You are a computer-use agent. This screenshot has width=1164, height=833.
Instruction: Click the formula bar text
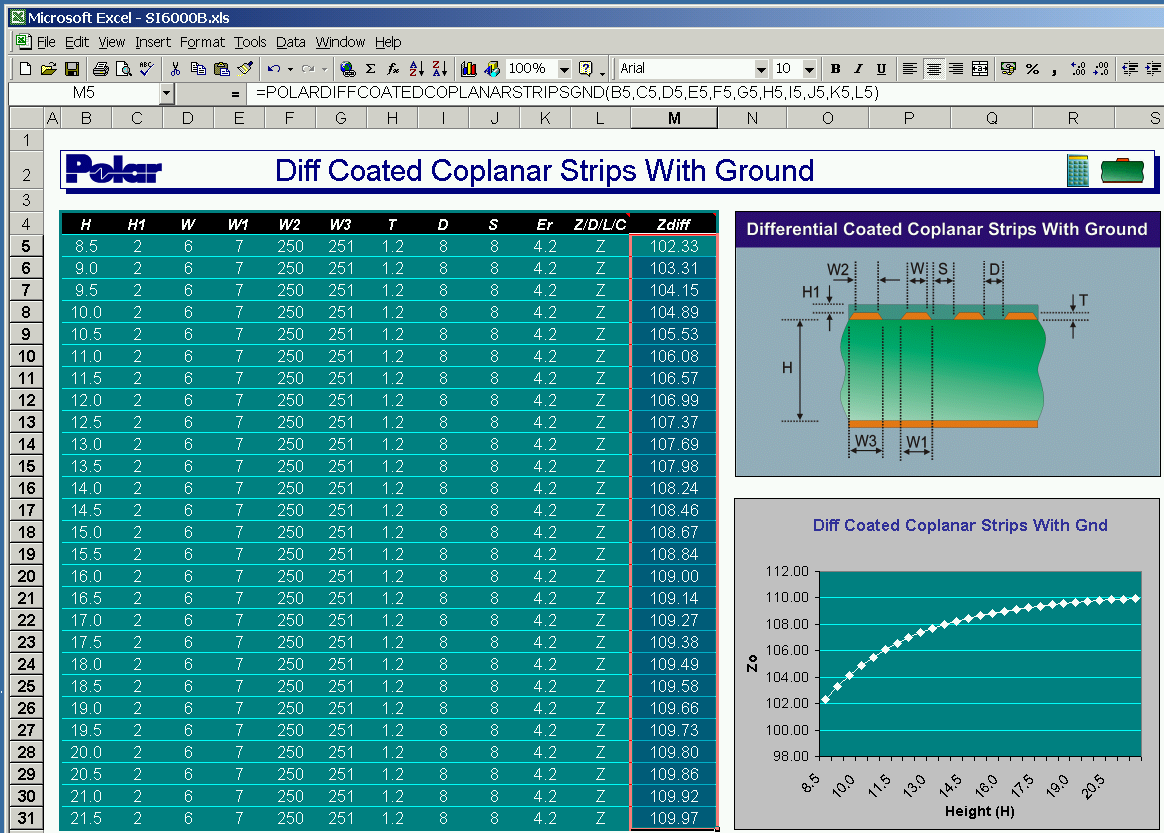click(x=567, y=93)
